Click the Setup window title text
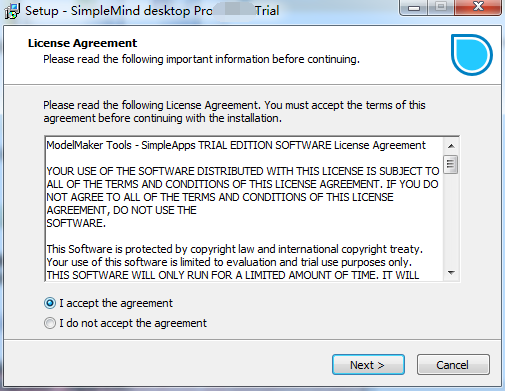The height and width of the screenshot is (391, 505). point(152,11)
